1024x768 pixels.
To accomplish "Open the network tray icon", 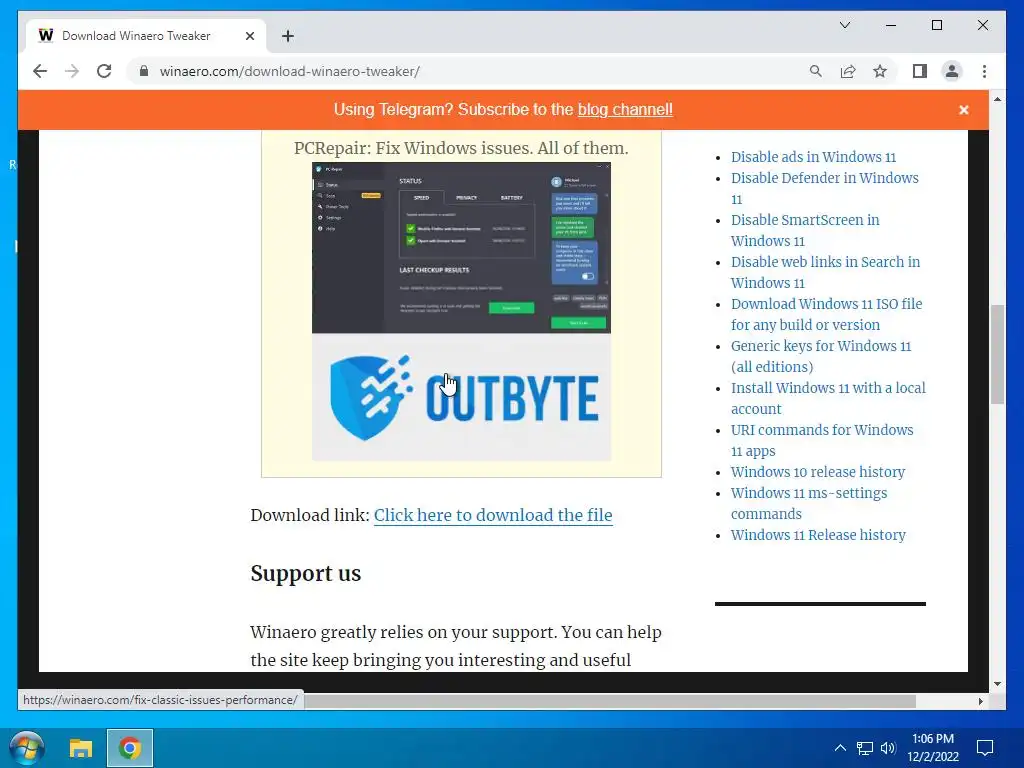I will [865, 748].
